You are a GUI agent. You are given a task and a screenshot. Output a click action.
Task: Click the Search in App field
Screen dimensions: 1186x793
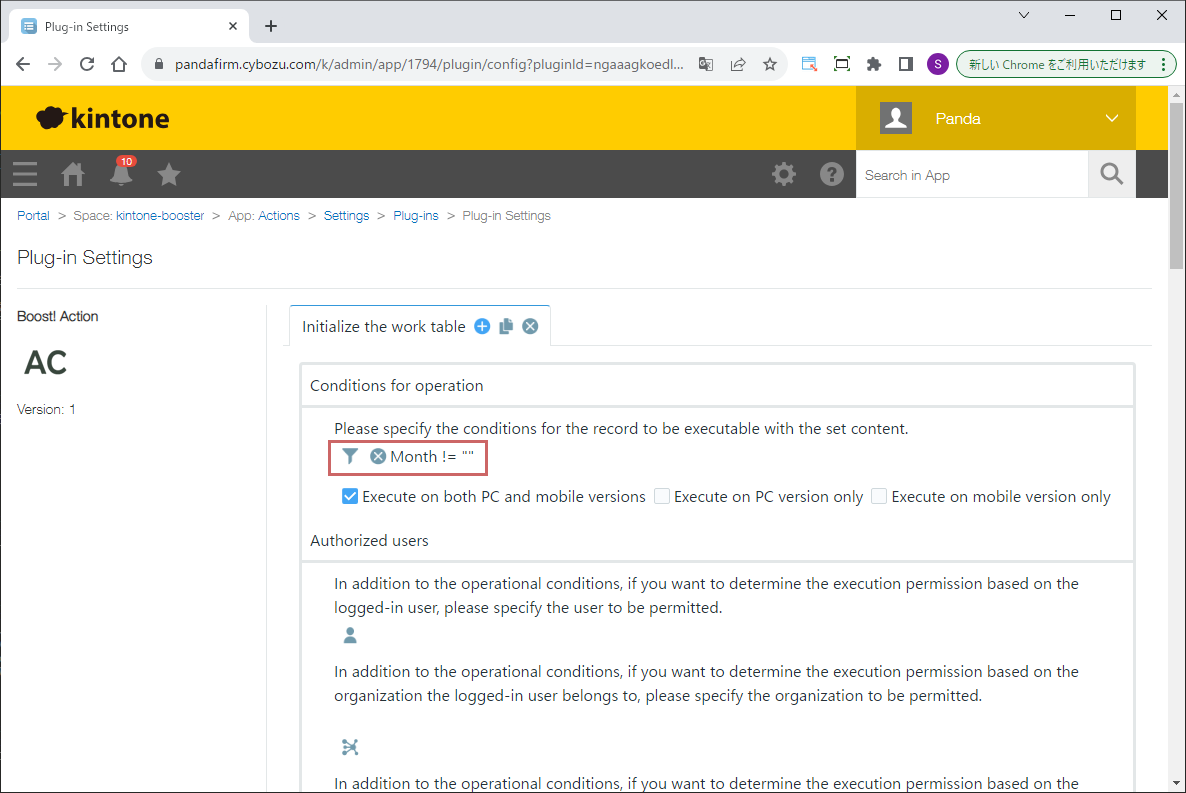971,175
